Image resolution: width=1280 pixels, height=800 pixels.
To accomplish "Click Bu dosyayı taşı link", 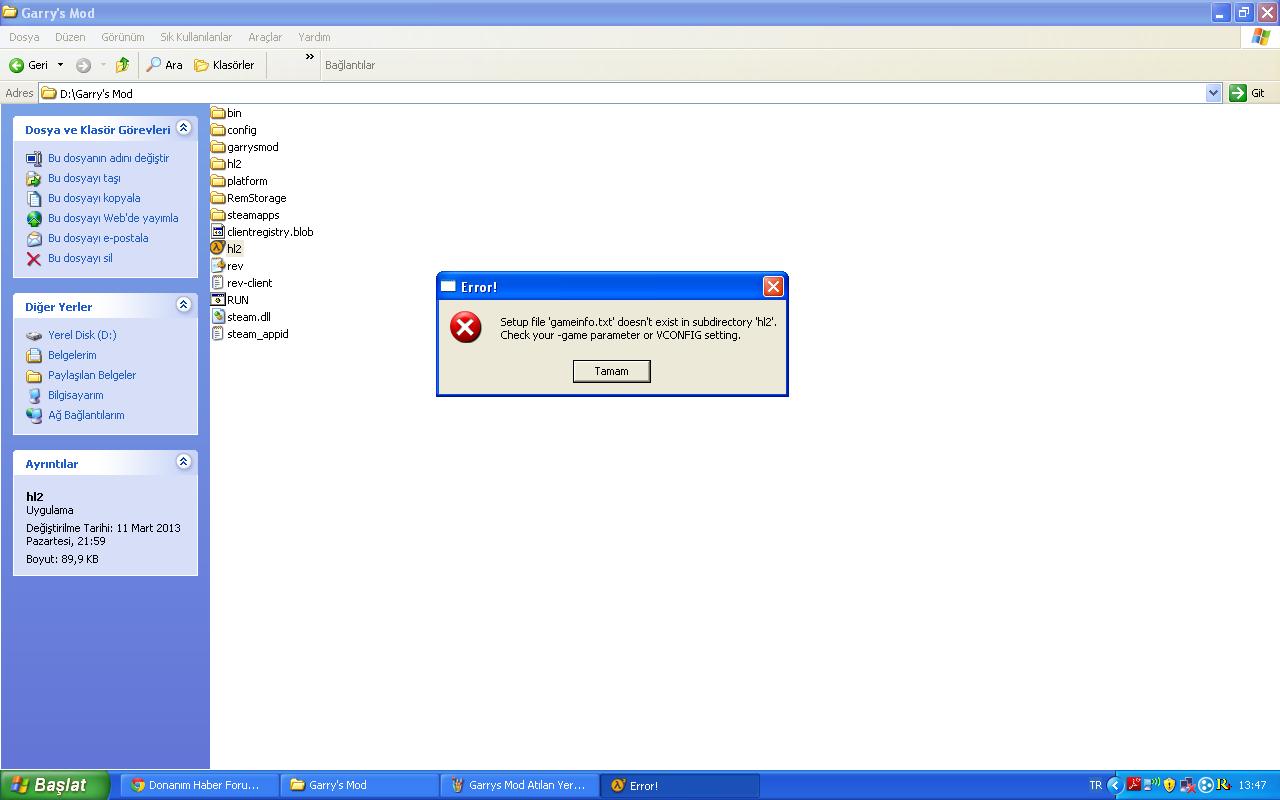I will pos(84,178).
